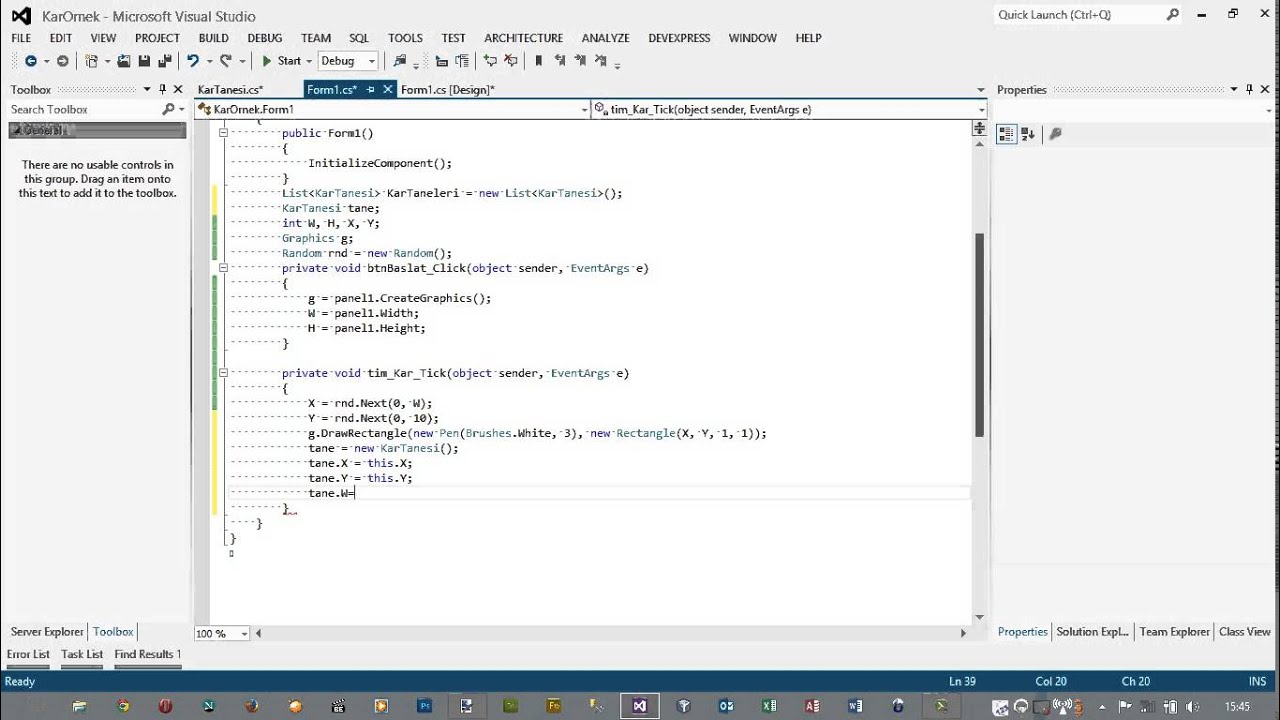Switch to the Team Explorer tab
This screenshot has height=720, width=1280.
pyautogui.click(x=1174, y=632)
